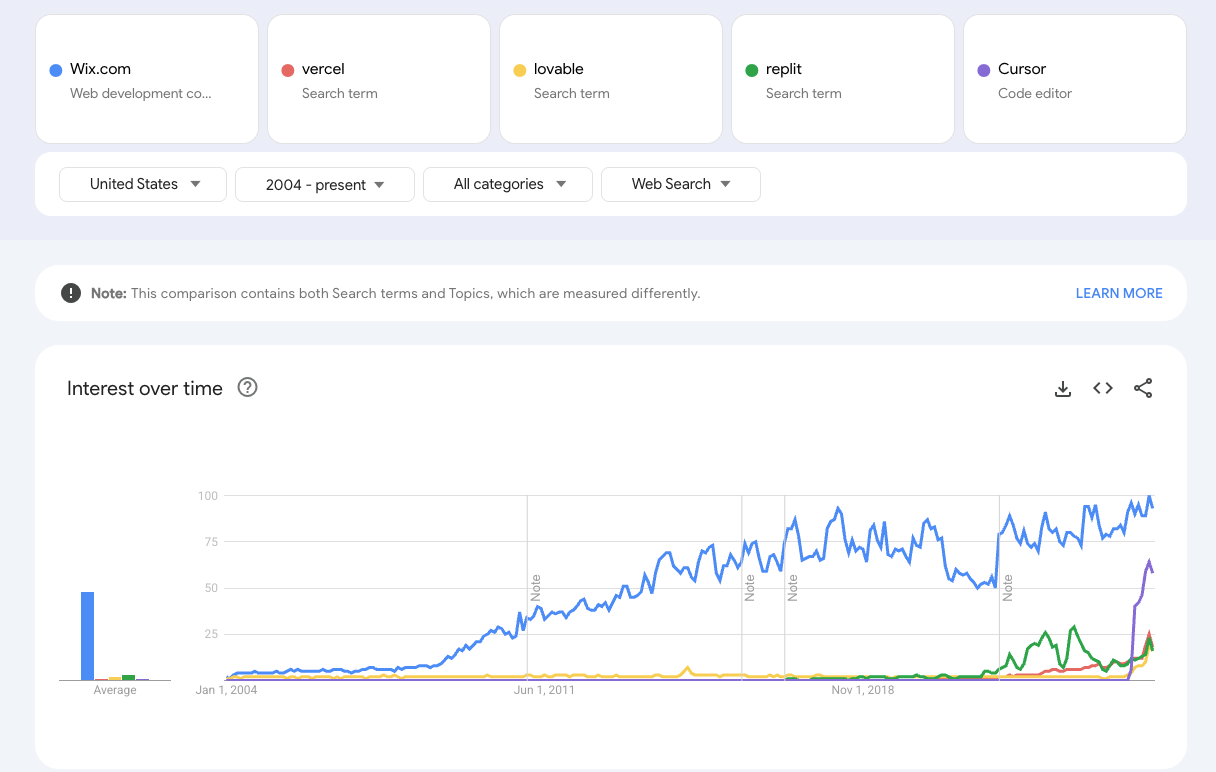This screenshot has width=1216, height=772.
Task: Open help for Interest over time
Action: (x=247, y=387)
